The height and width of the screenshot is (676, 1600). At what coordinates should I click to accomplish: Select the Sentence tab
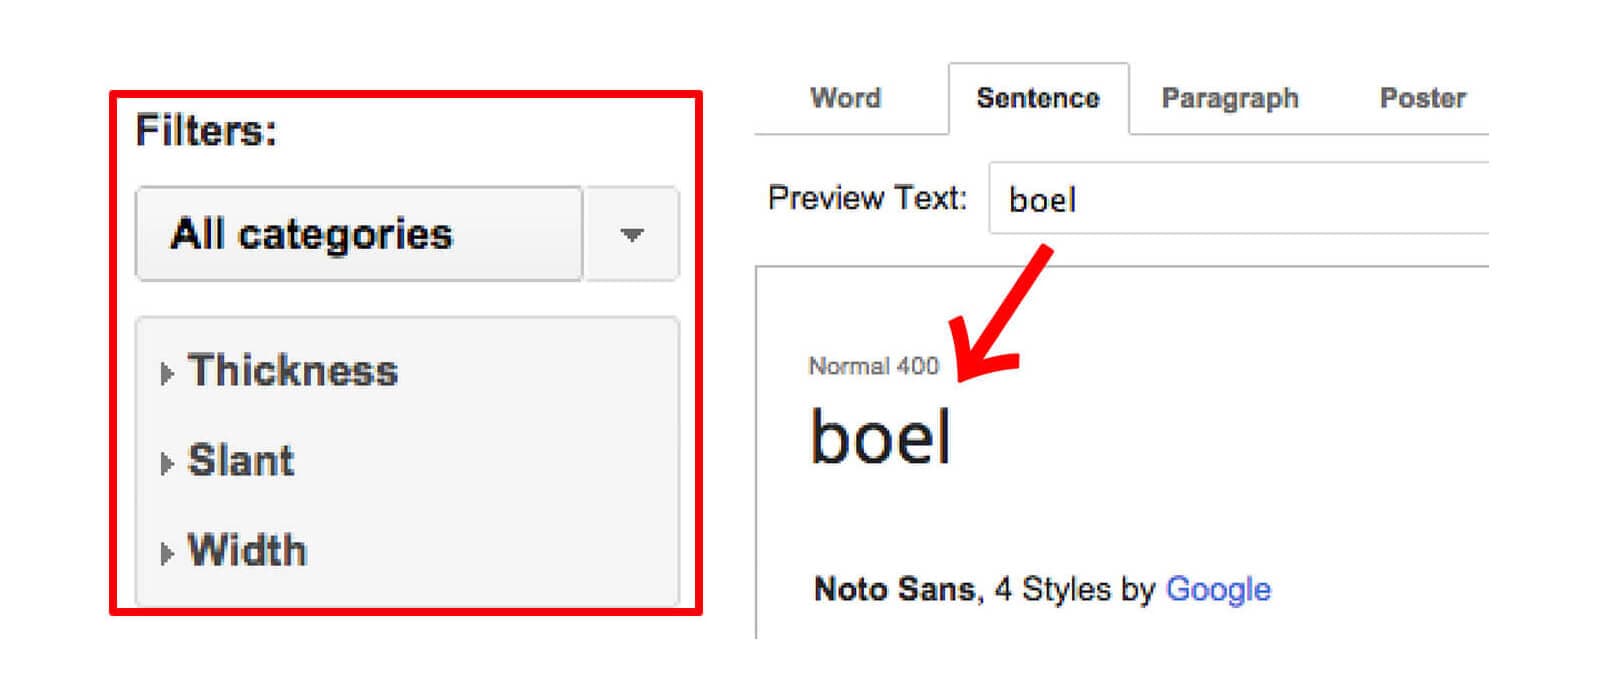1037,98
